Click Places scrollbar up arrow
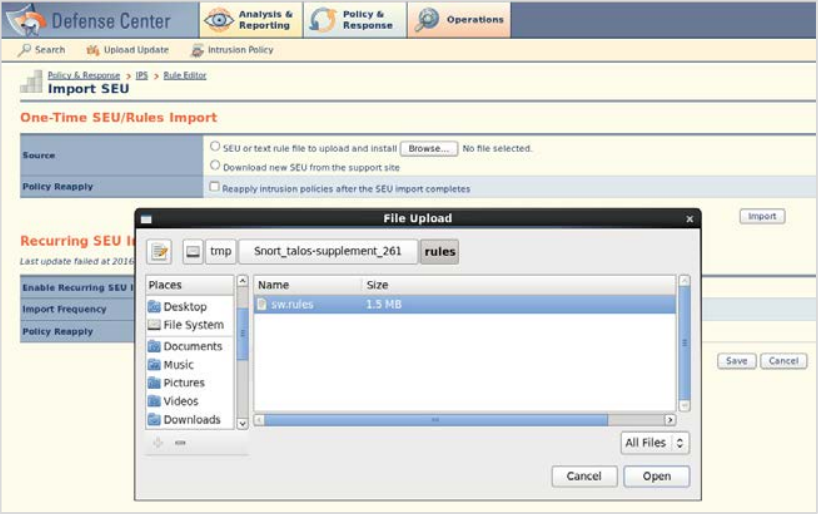The width and height of the screenshot is (818, 514). (243, 281)
